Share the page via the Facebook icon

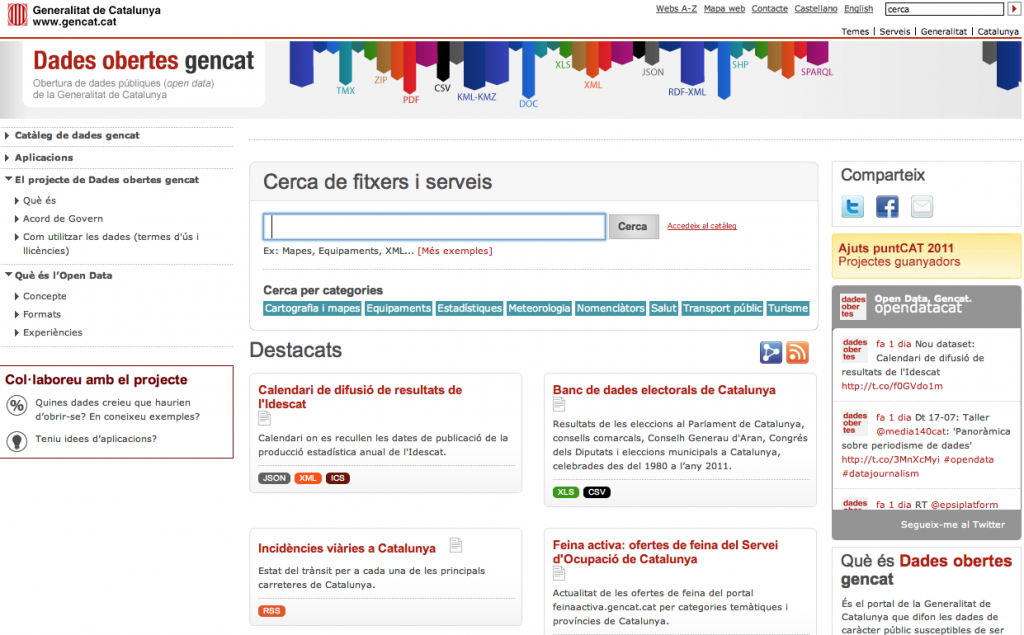(x=887, y=206)
